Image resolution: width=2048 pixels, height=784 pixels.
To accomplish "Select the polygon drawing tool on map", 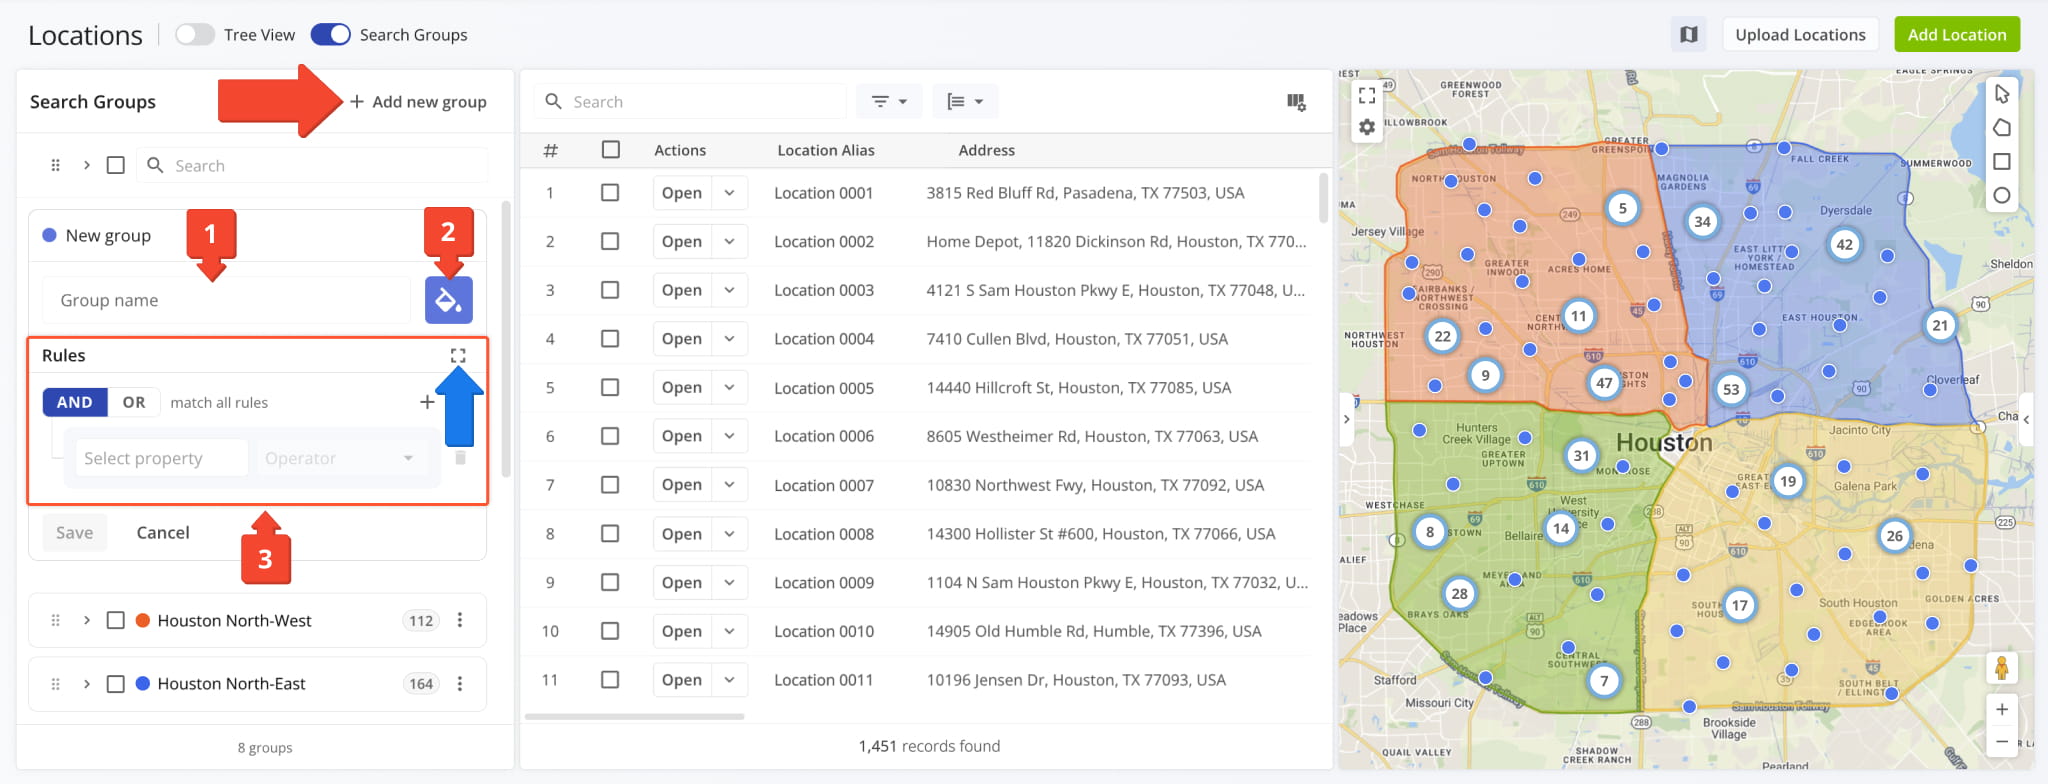I will (2002, 128).
